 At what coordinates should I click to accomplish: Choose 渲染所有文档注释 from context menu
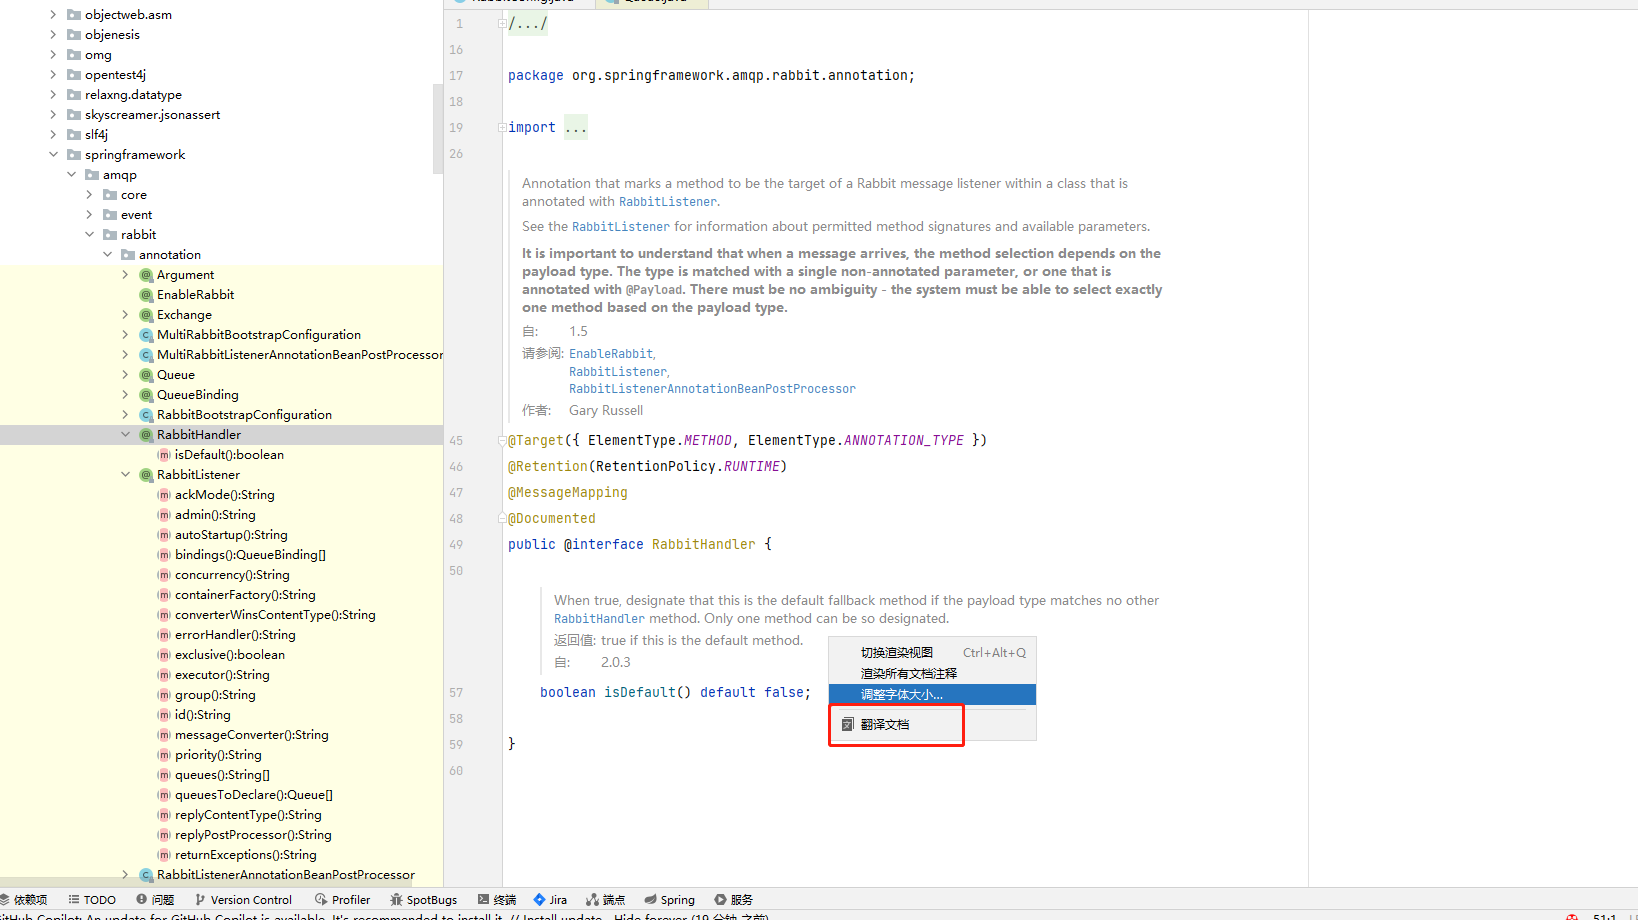tap(932, 673)
